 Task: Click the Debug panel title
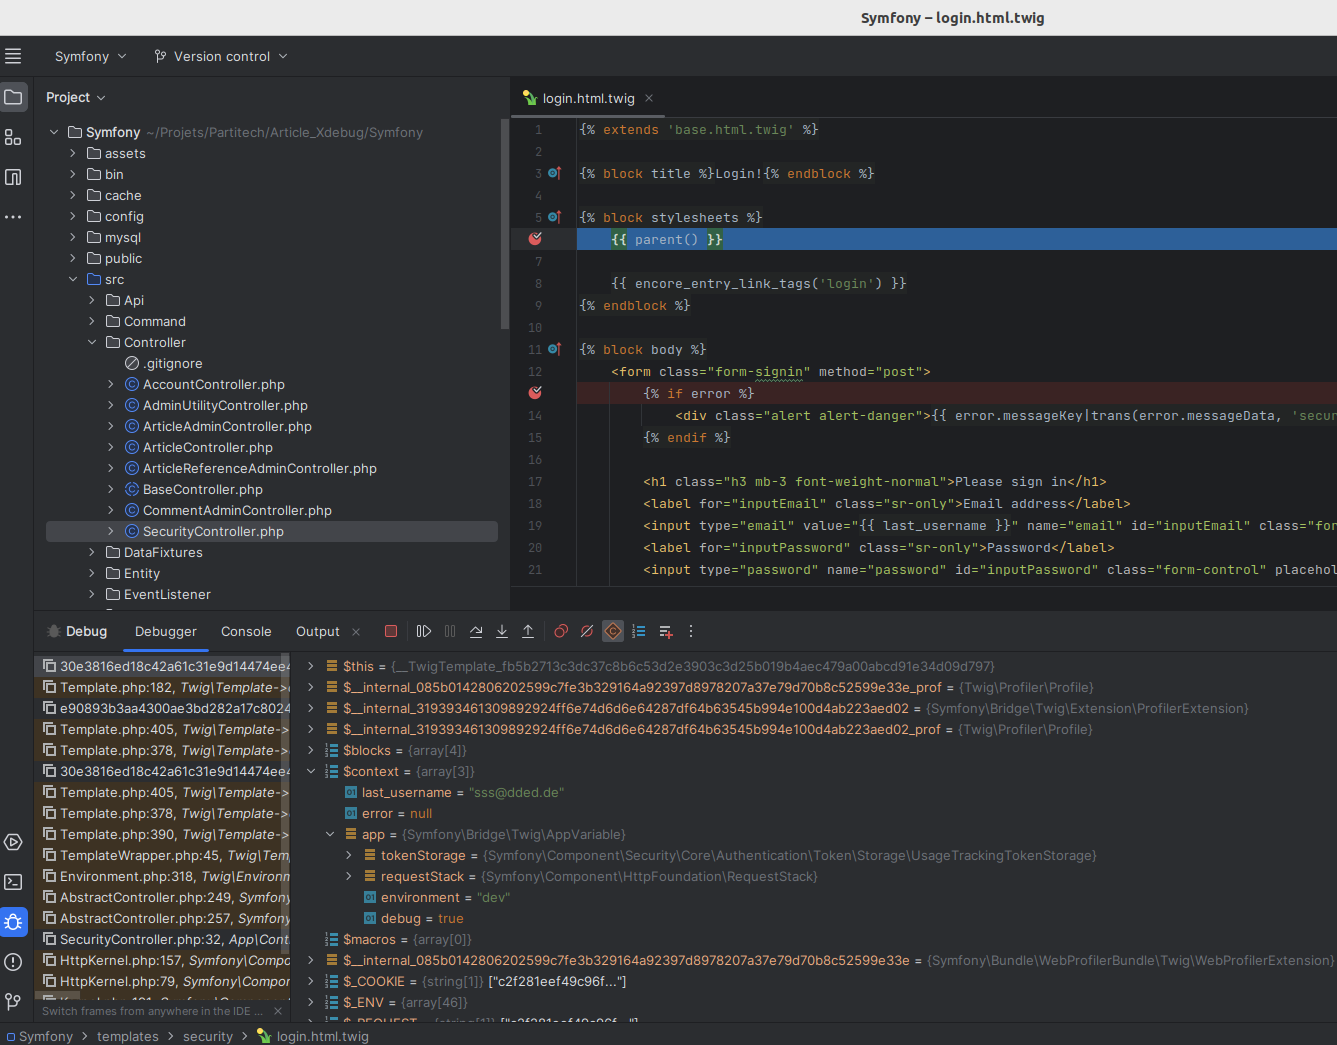coord(86,631)
